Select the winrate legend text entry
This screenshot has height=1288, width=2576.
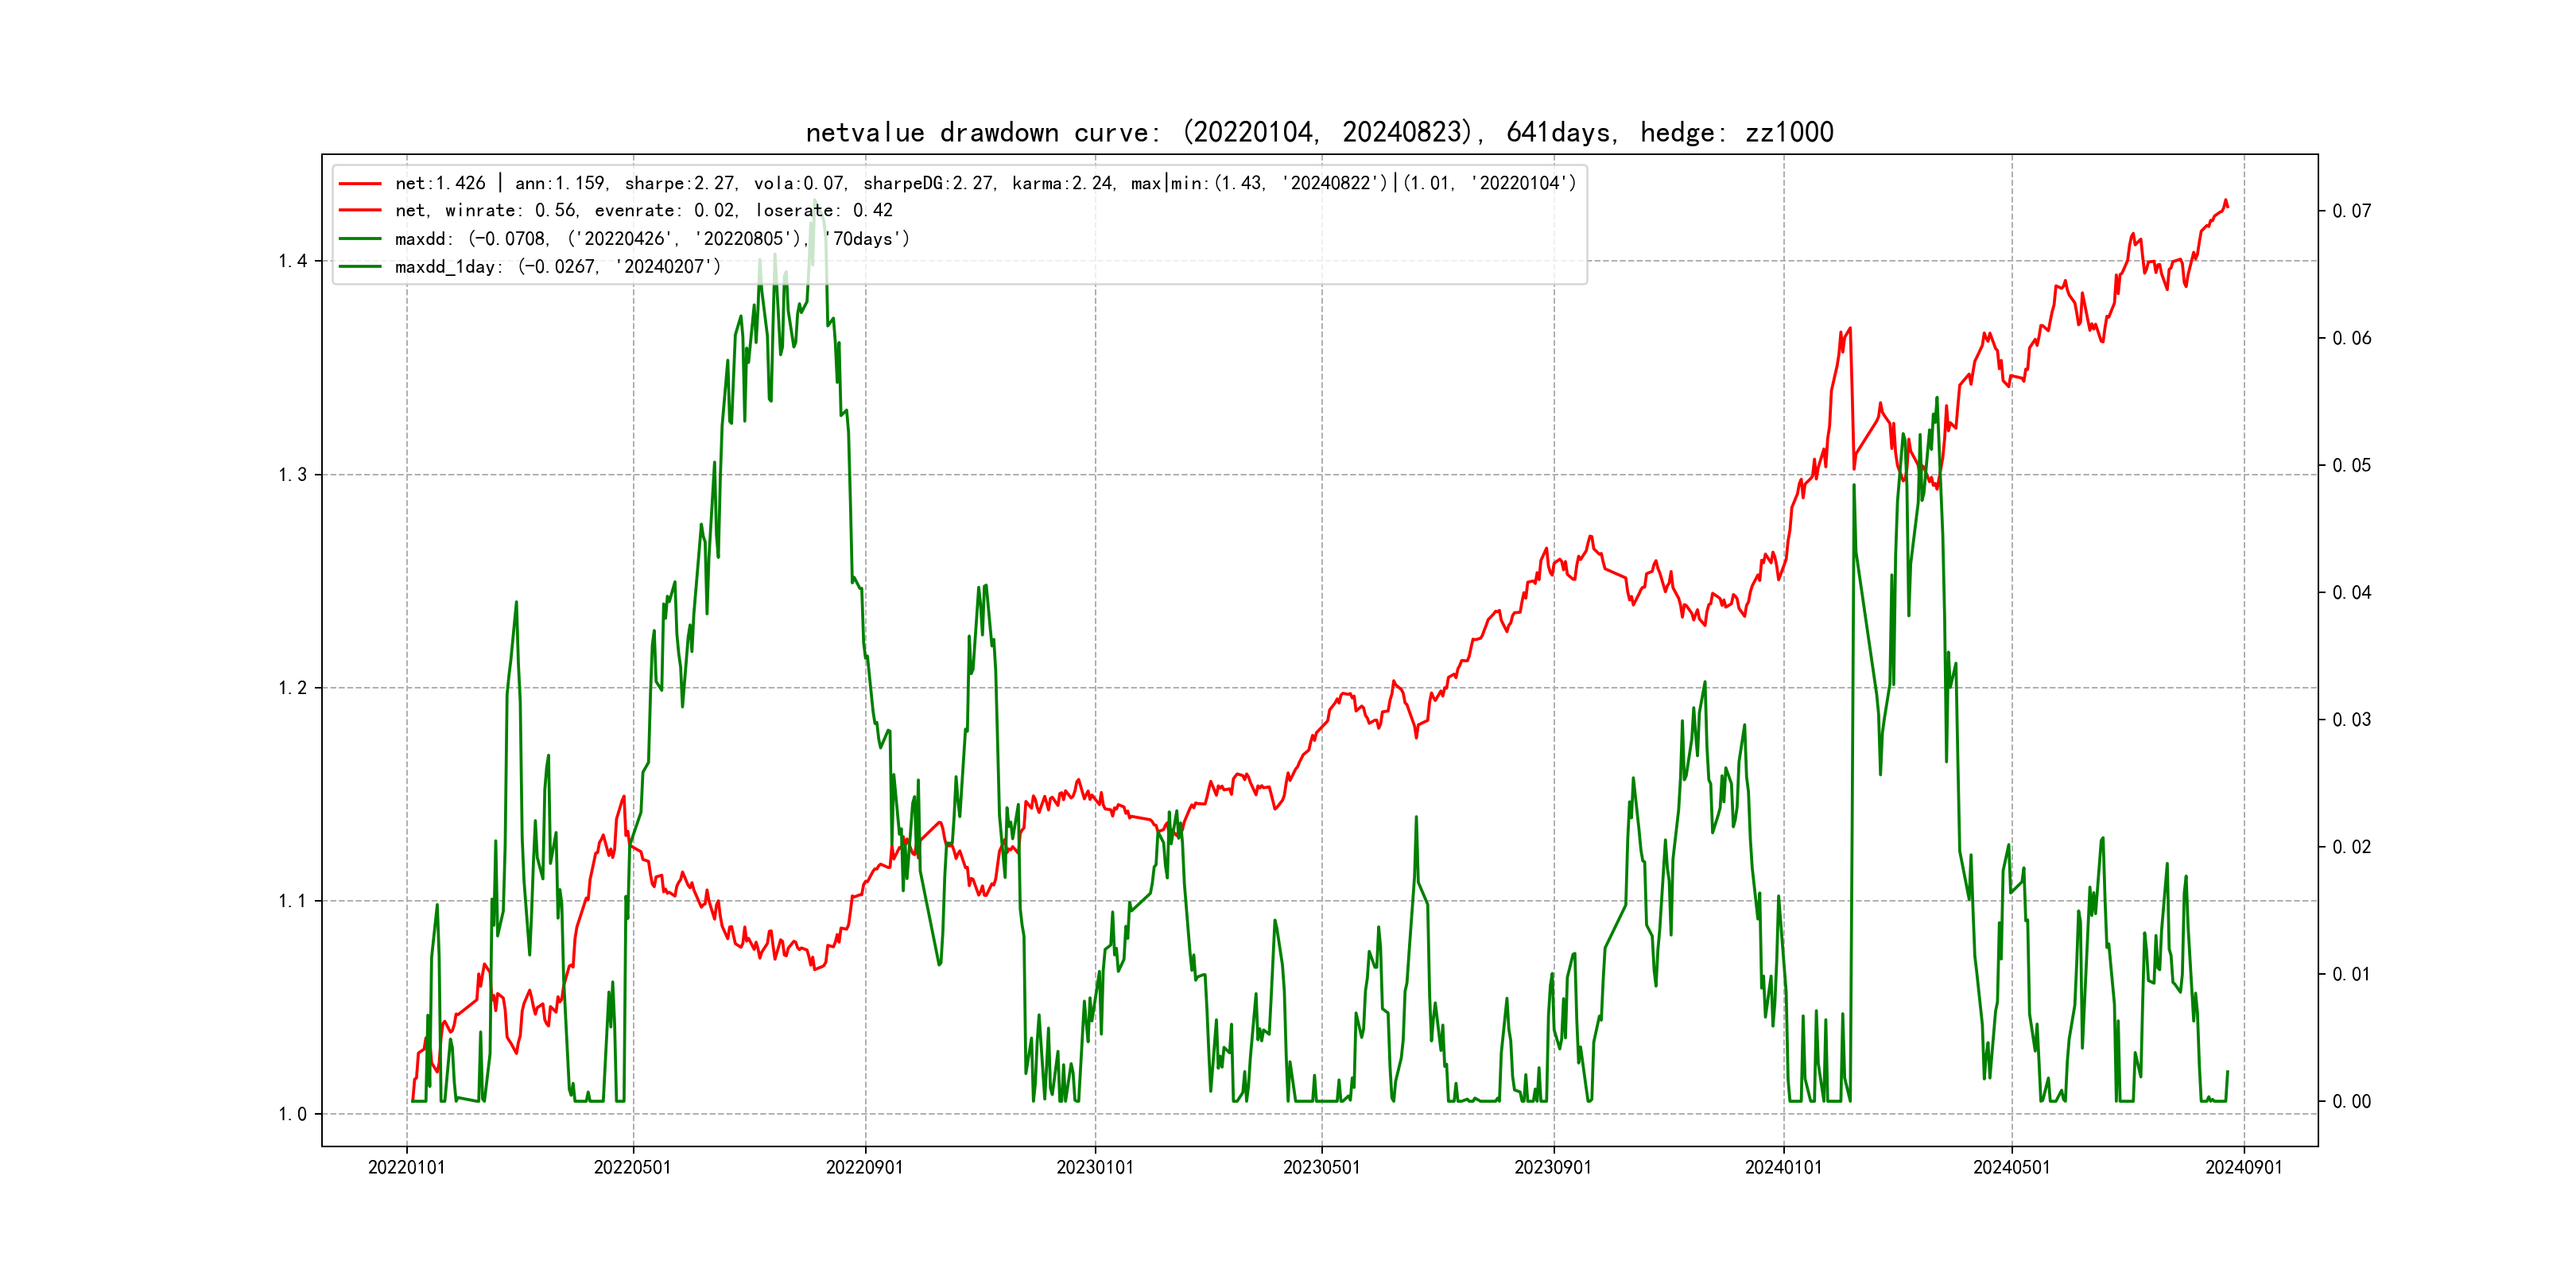[643, 210]
